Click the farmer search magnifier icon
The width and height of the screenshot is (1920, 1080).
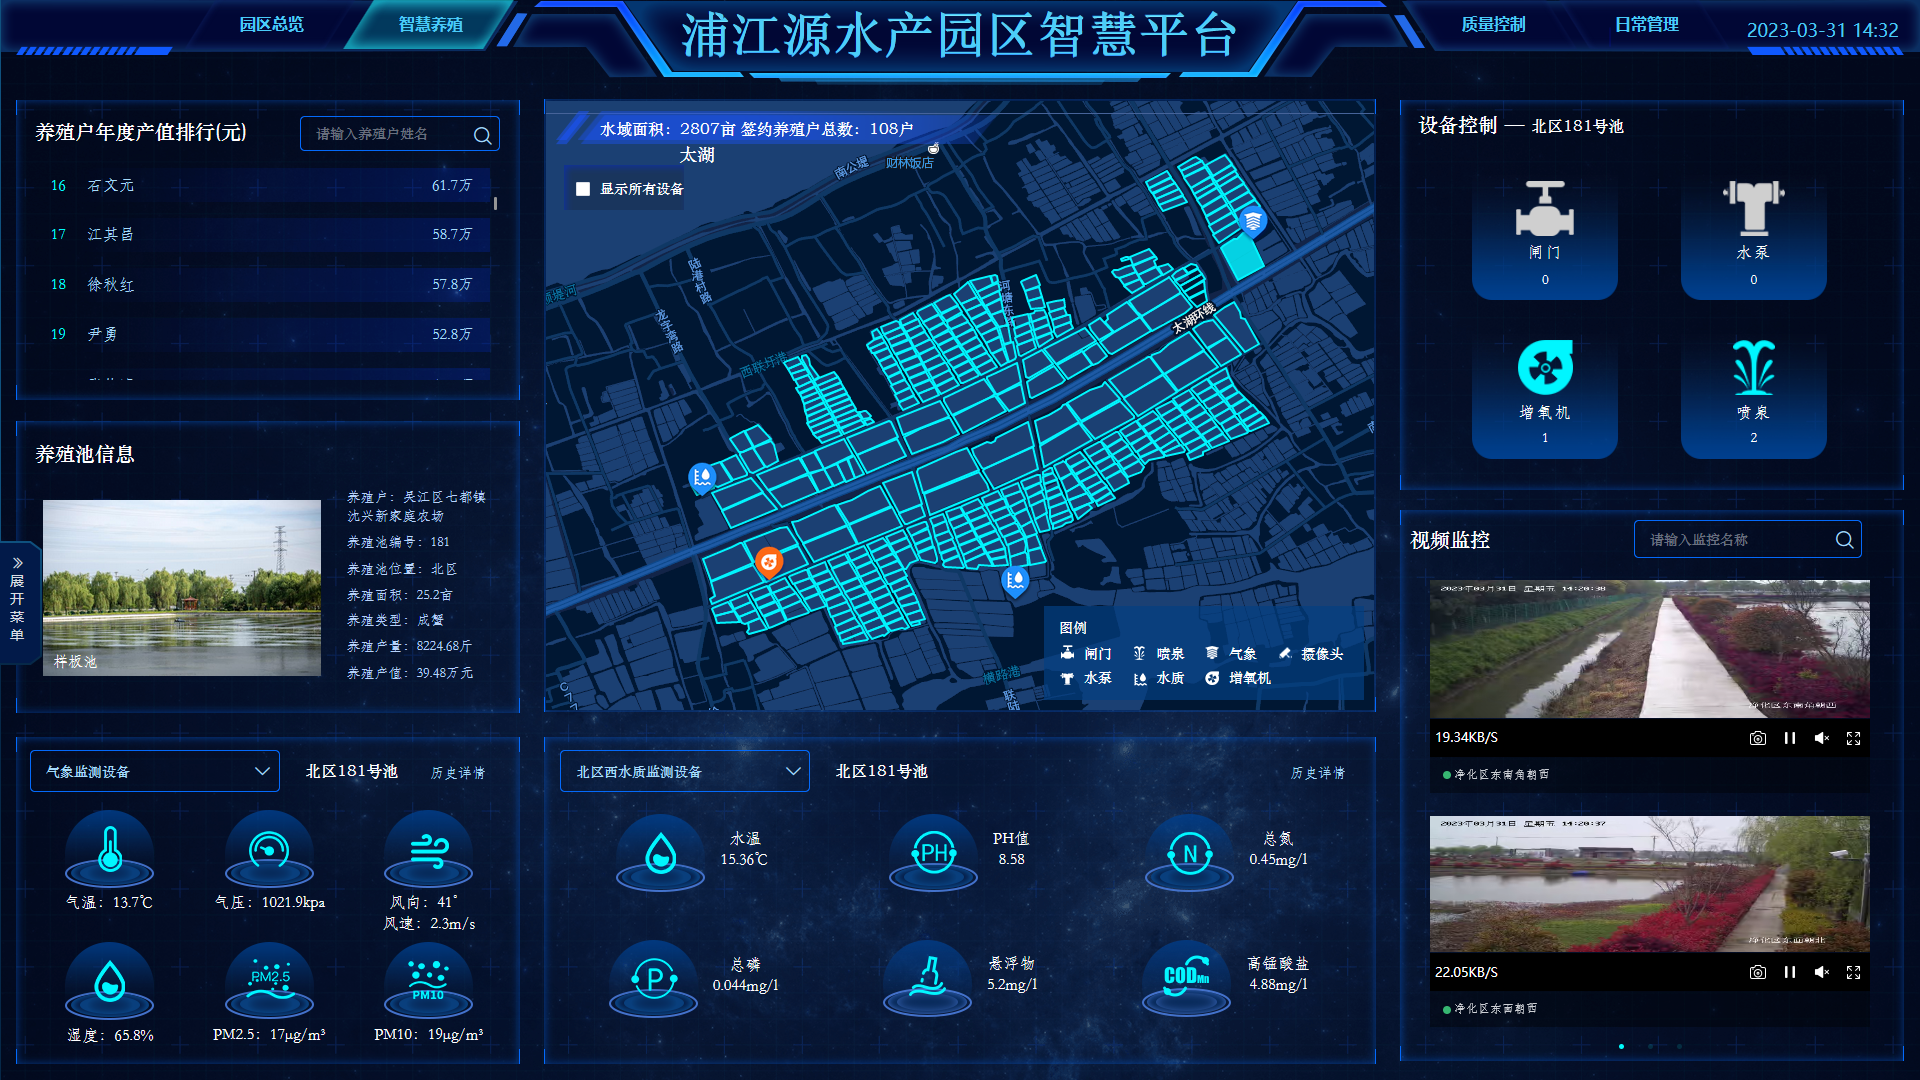tap(482, 135)
